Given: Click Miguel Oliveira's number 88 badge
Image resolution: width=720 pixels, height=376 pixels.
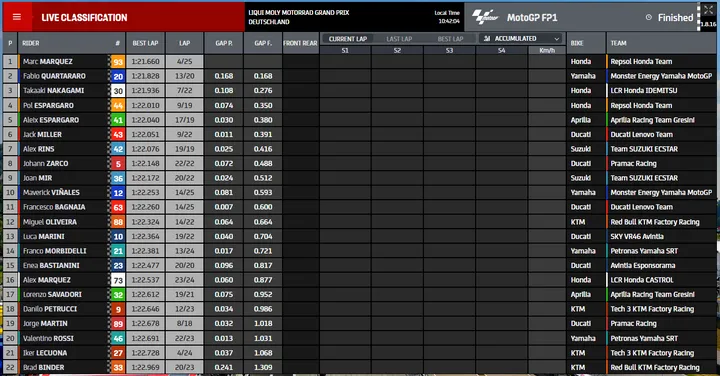Looking at the screenshot, I should click(118, 222).
